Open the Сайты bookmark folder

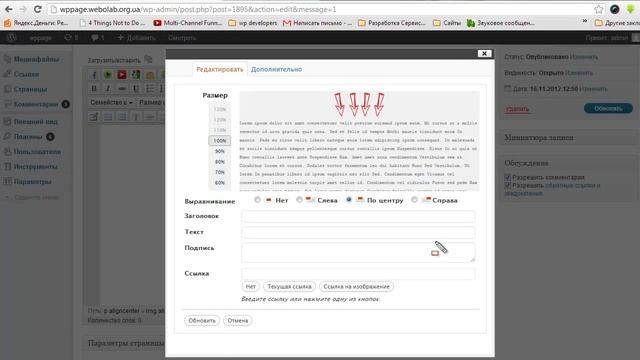click(x=447, y=23)
